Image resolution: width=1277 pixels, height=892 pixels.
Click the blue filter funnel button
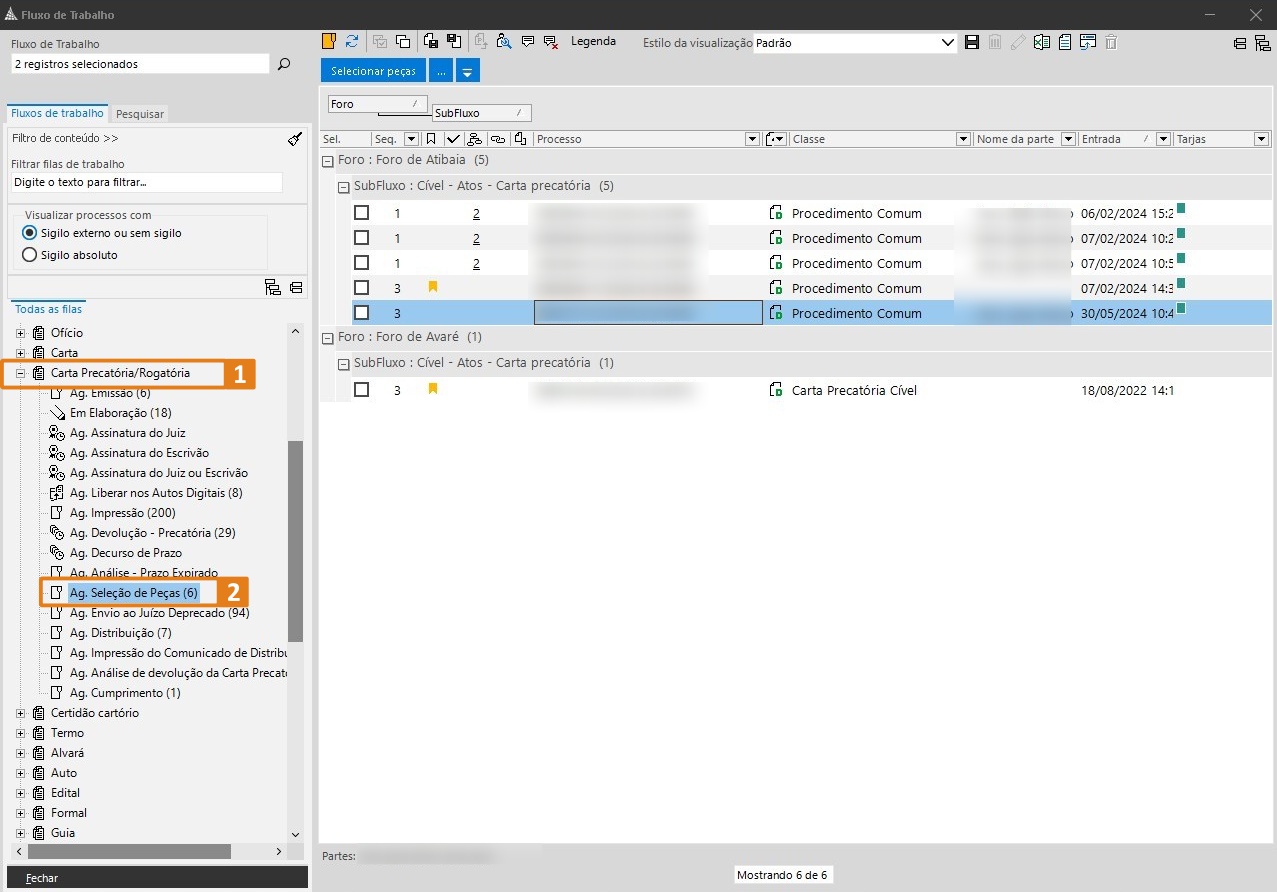(x=467, y=72)
